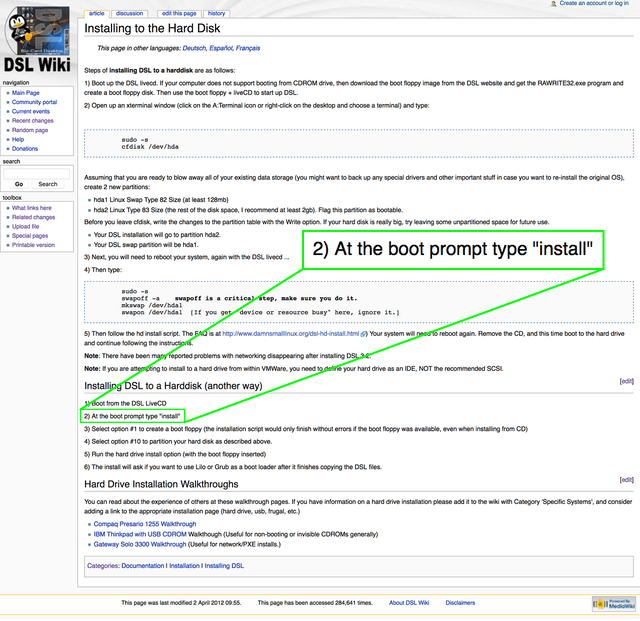Switch to the history tab
Image resolution: width=640 pixels, height=621 pixels.
(x=216, y=14)
